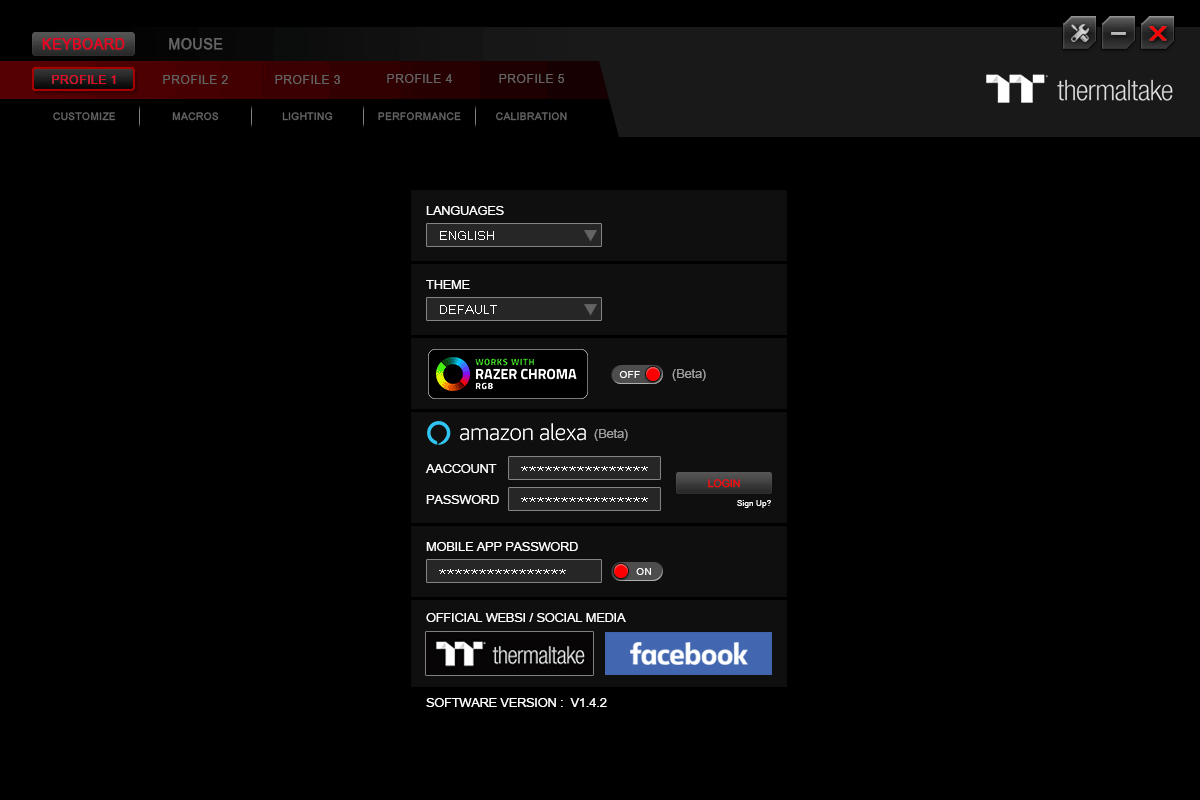Screen dimensions: 1200x800
Task: Switch to the Mouse tab
Action: coord(195,44)
